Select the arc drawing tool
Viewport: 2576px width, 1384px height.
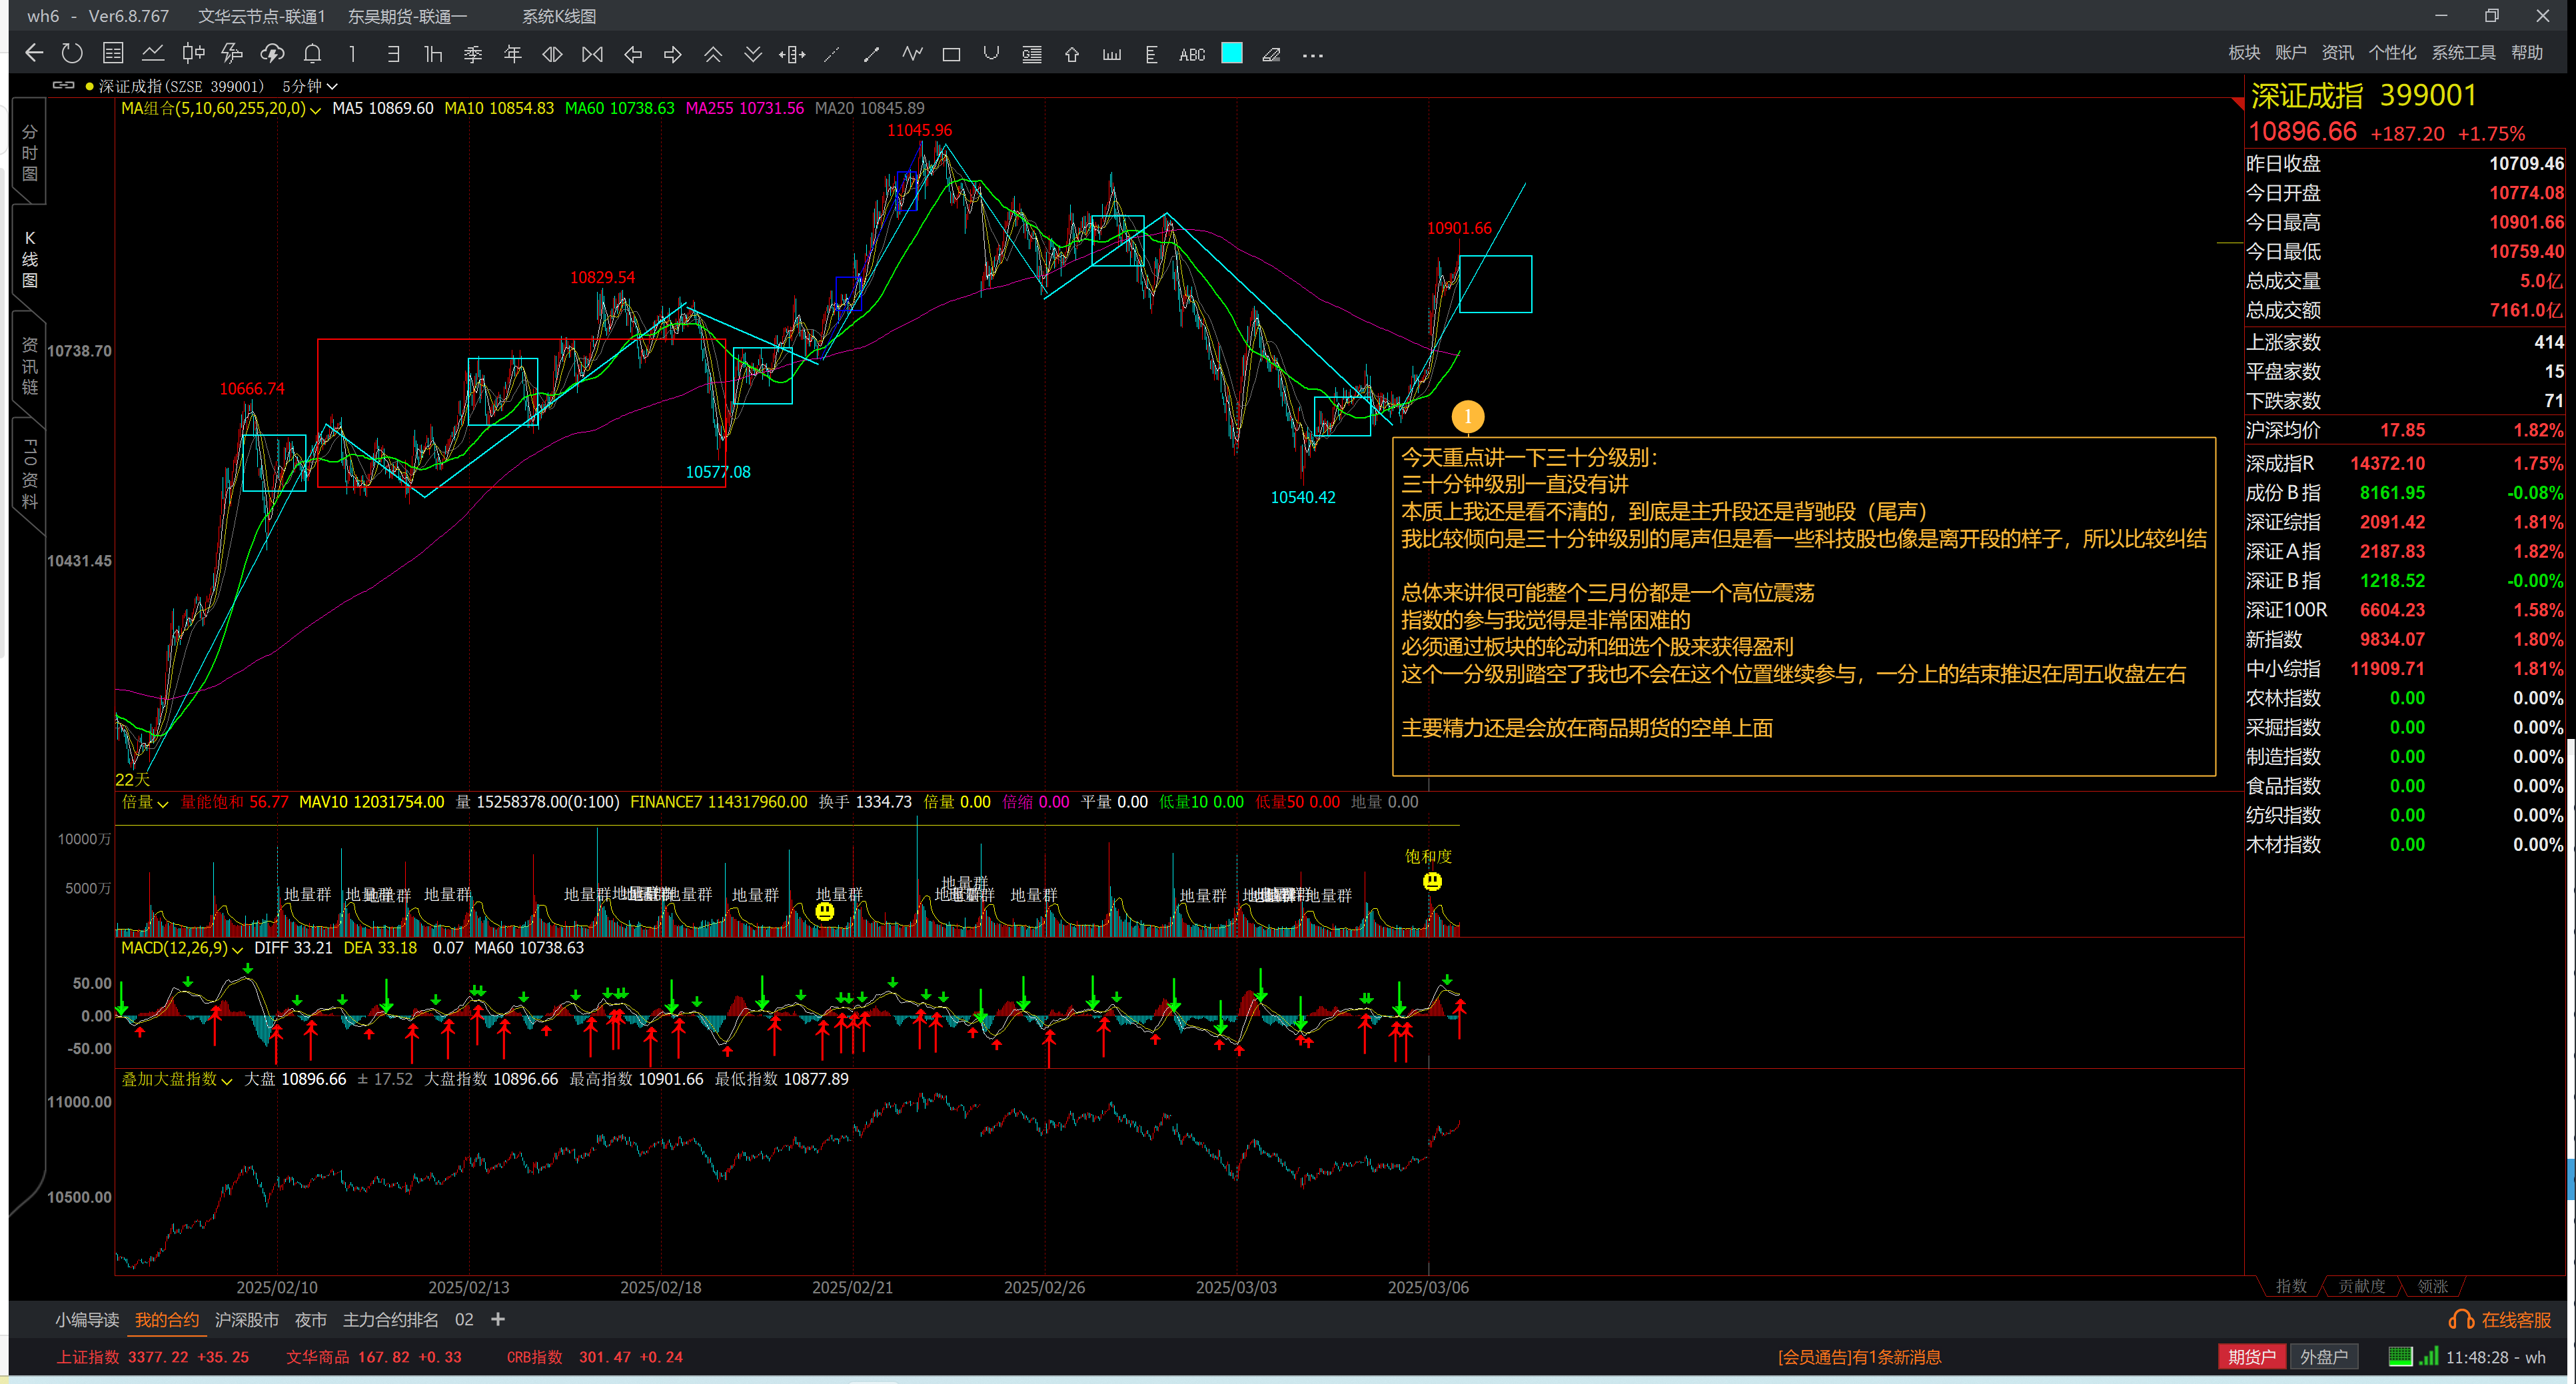pos(991,54)
